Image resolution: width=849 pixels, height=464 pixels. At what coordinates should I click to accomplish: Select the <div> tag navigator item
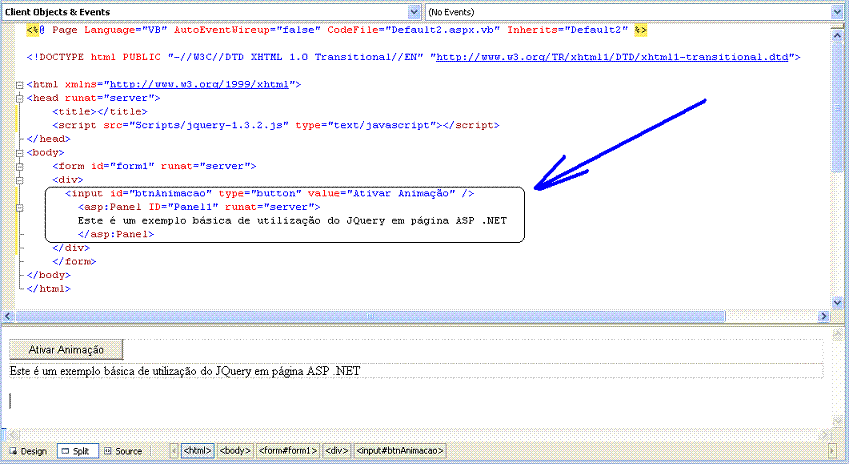coord(336,450)
